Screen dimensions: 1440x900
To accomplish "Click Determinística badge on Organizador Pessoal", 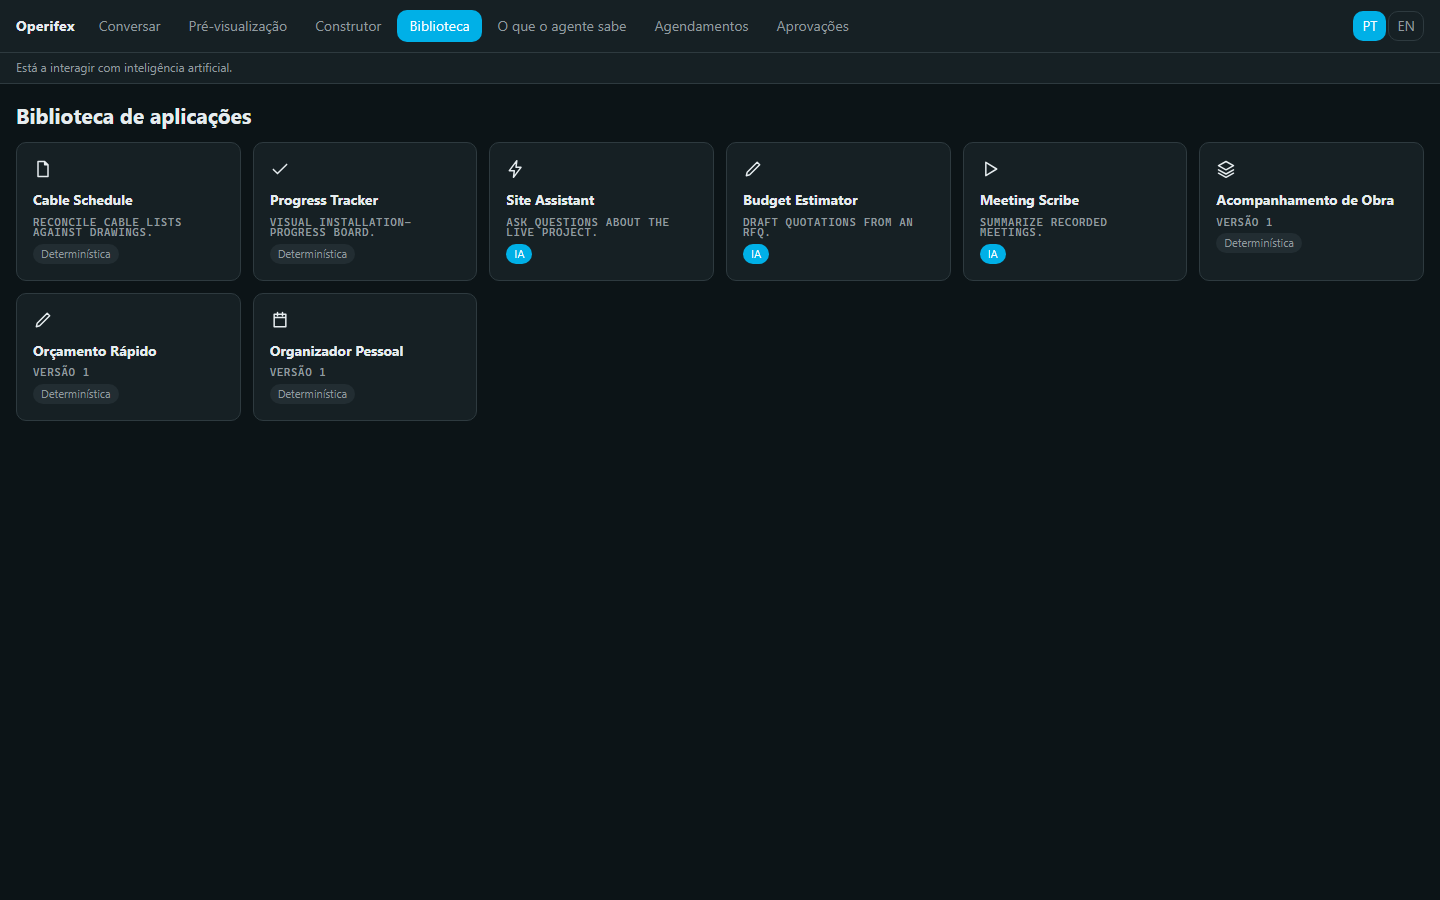I will [x=312, y=394].
